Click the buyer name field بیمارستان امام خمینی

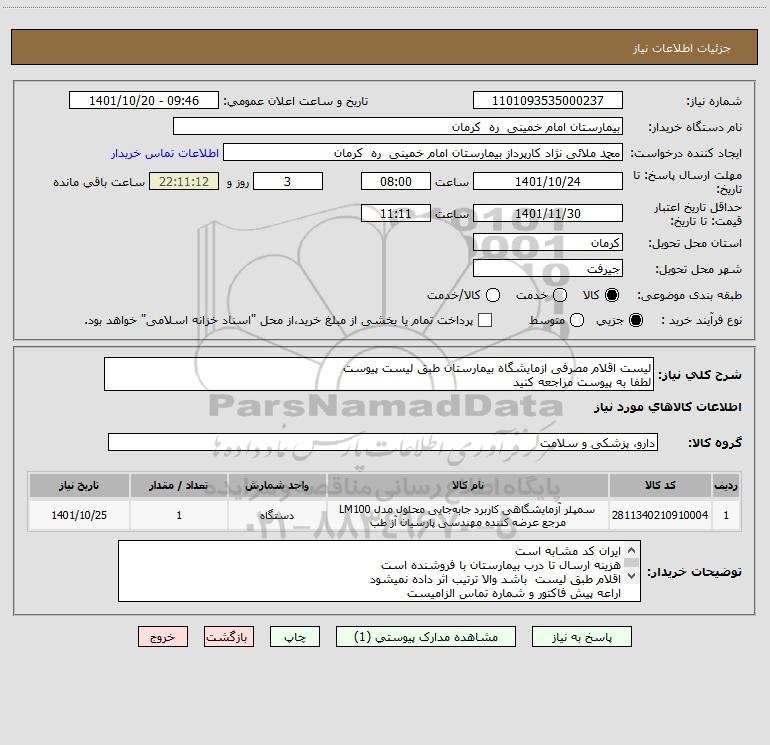pos(398,127)
